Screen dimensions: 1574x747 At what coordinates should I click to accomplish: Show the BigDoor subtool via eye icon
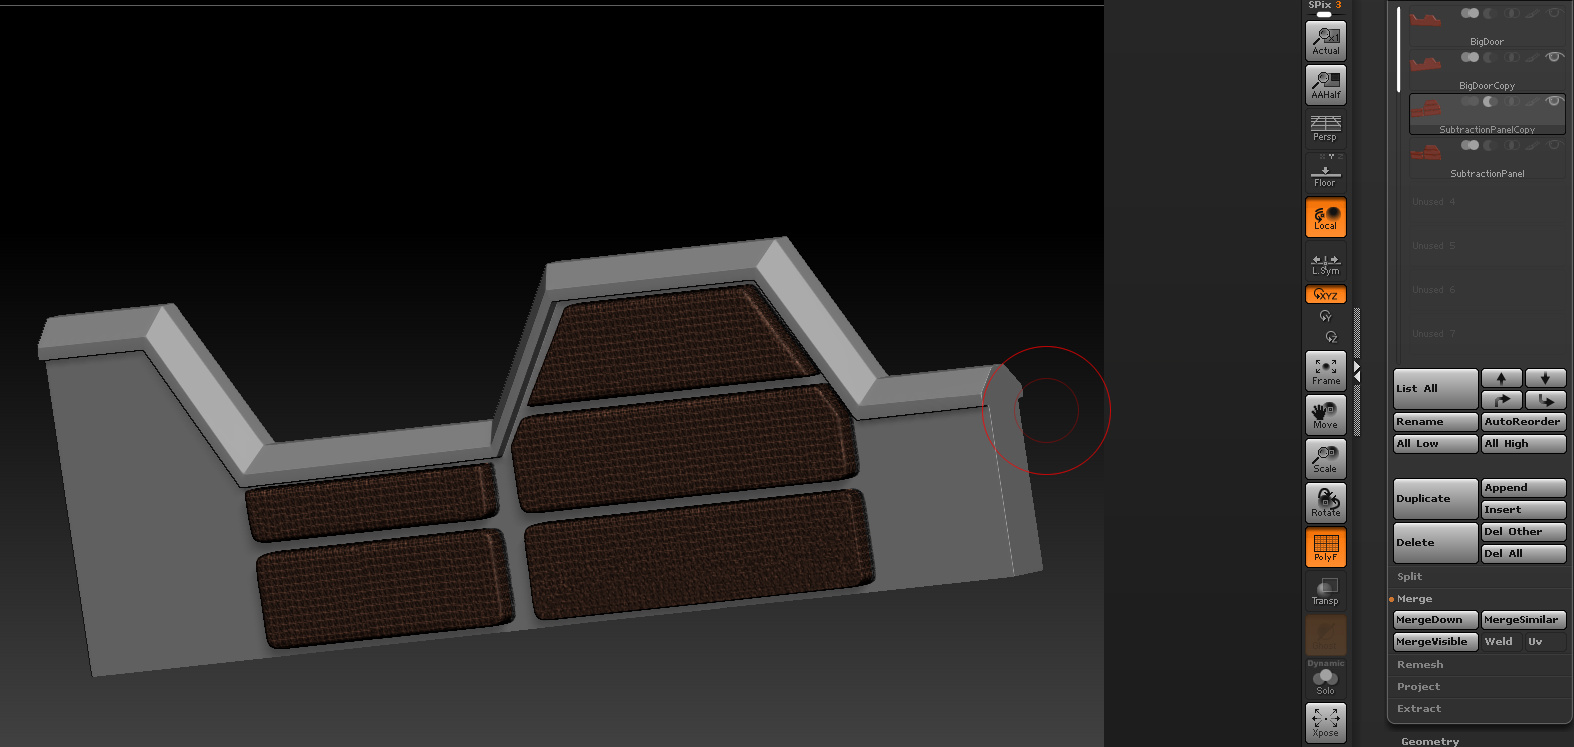(x=1555, y=13)
